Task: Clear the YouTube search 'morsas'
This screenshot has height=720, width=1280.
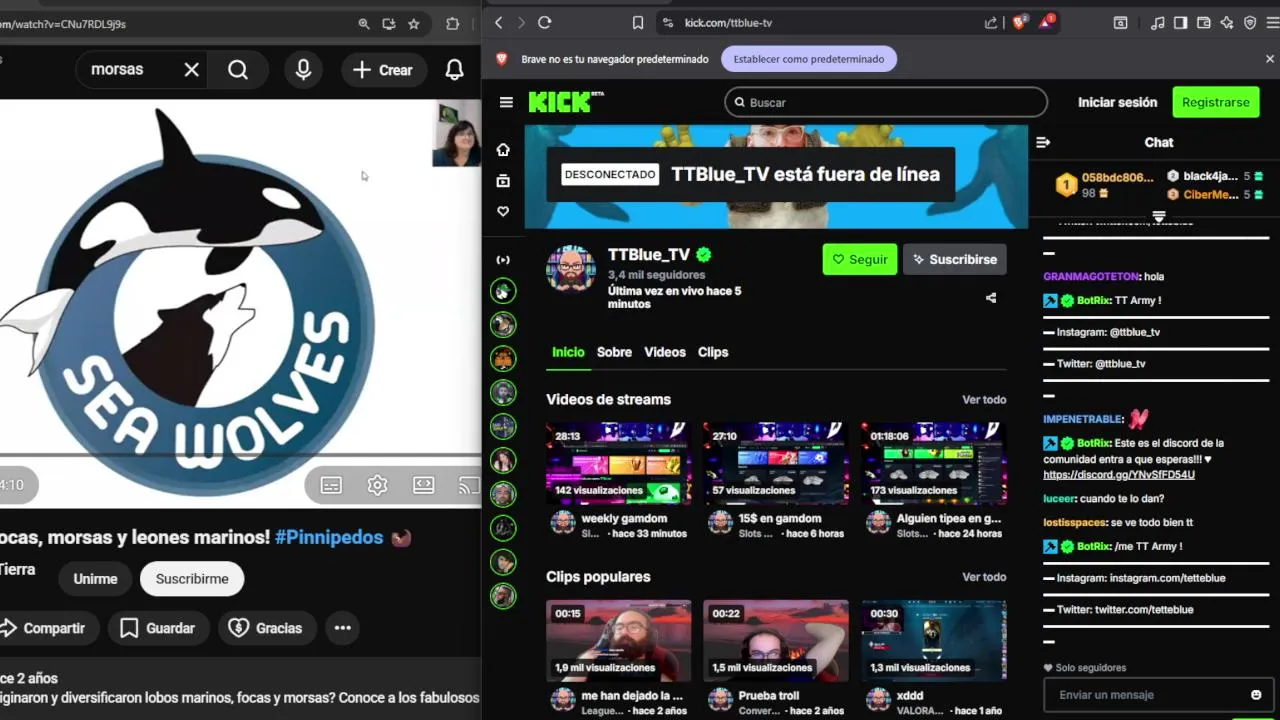Action: pyautogui.click(x=191, y=69)
